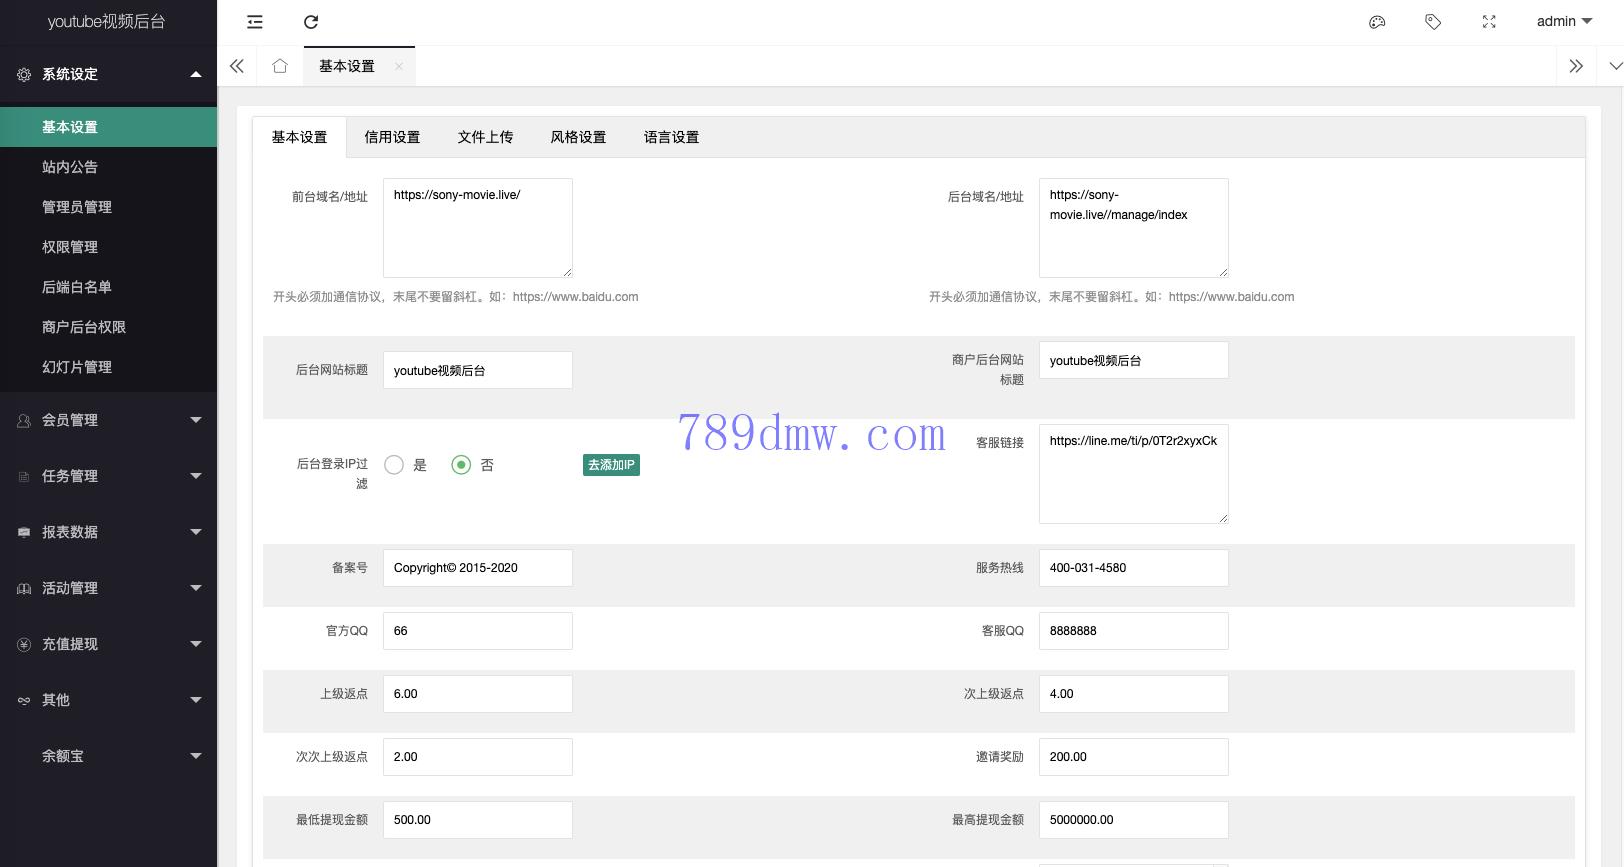1624x867 pixels.
Task: Select 是 for 后台登录IP过滤
Action: [x=395, y=465]
